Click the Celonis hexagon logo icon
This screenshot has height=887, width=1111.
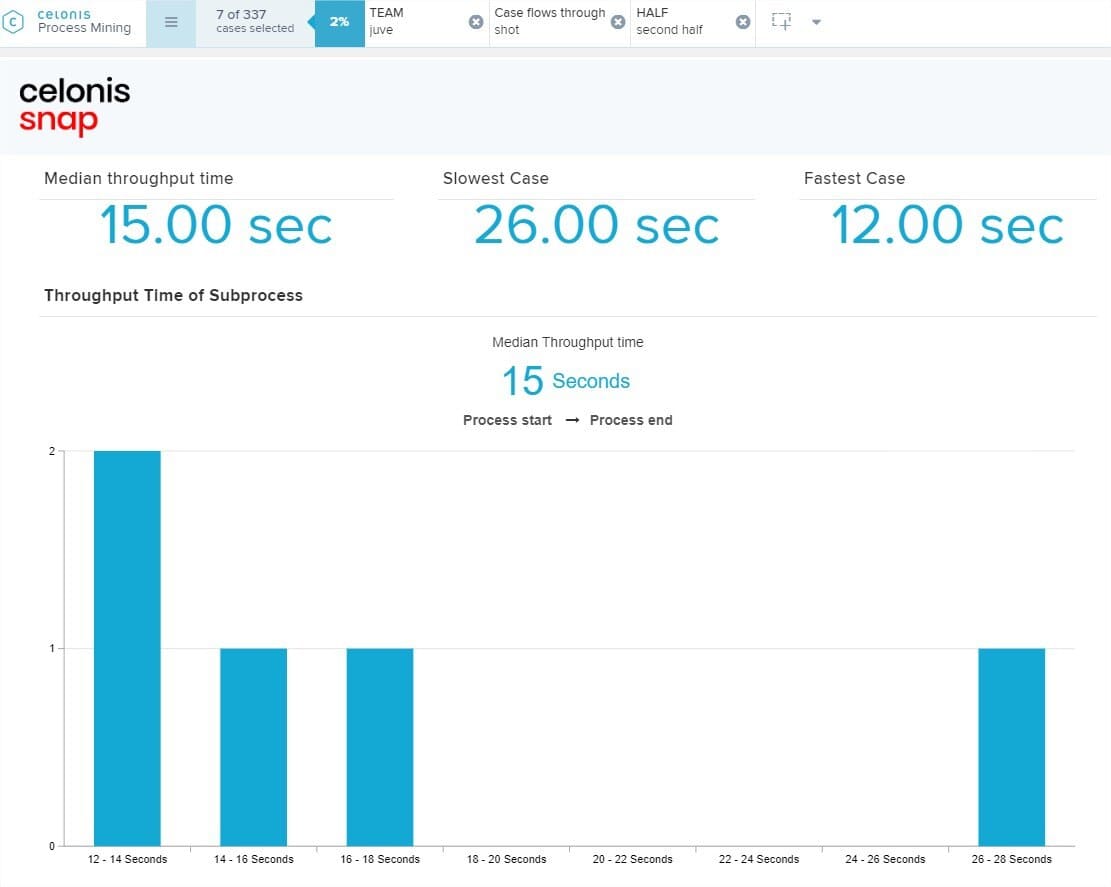click(15, 22)
